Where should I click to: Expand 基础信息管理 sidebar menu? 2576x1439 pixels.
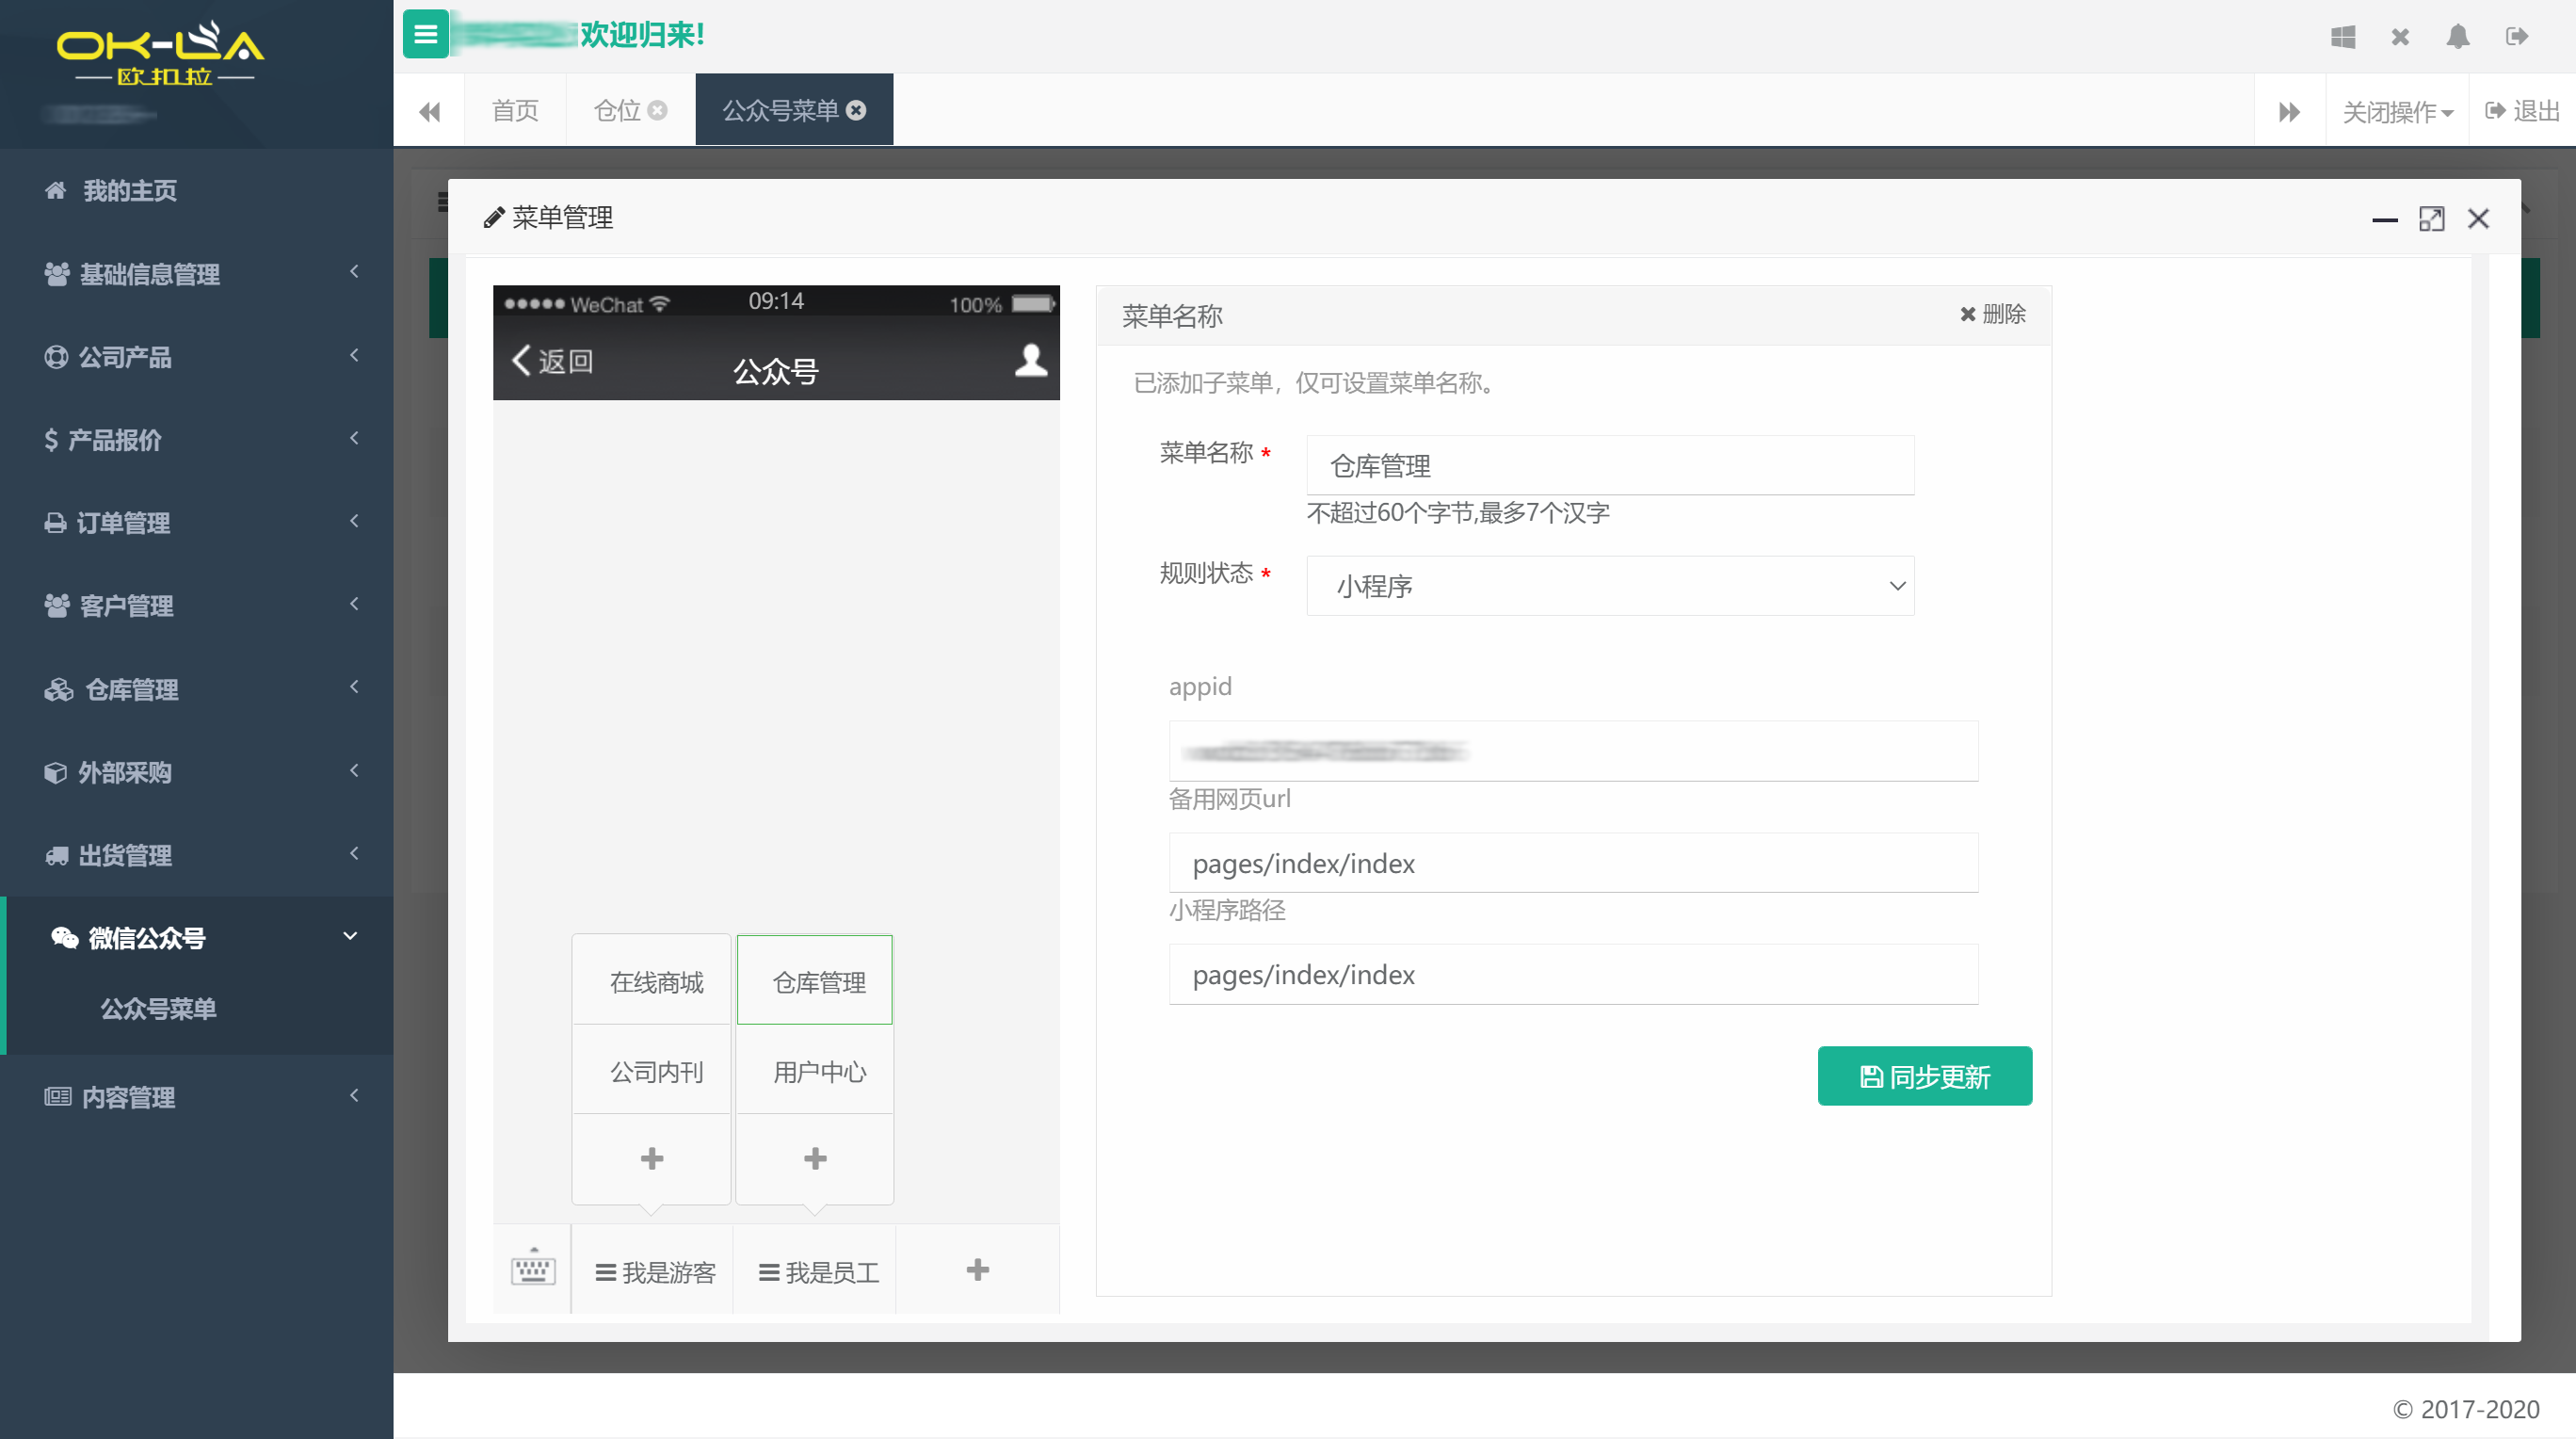coord(197,274)
